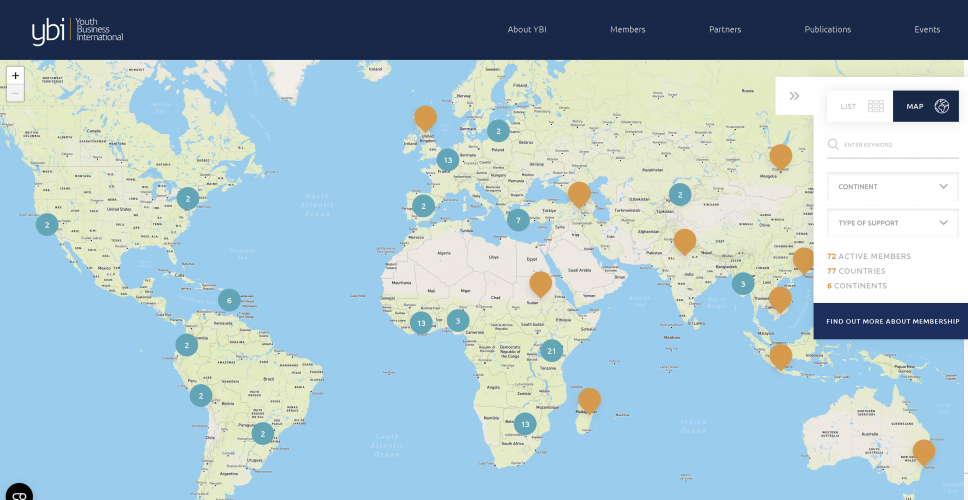Open the 2 cluster over Spain

click(x=423, y=206)
